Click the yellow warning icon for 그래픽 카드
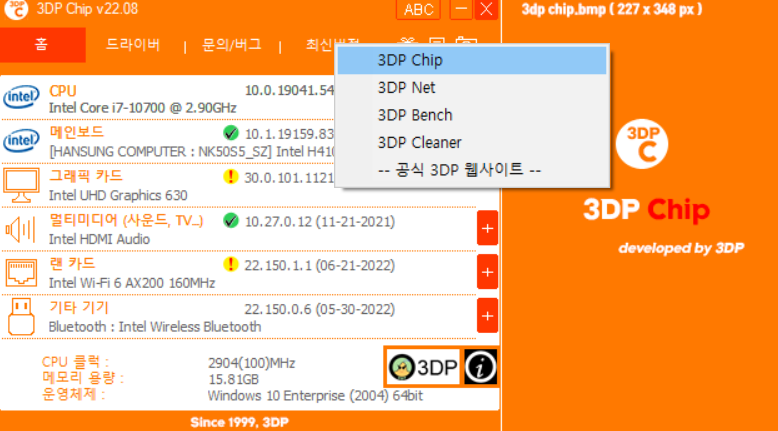The width and height of the screenshot is (778, 431). coord(231,177)
